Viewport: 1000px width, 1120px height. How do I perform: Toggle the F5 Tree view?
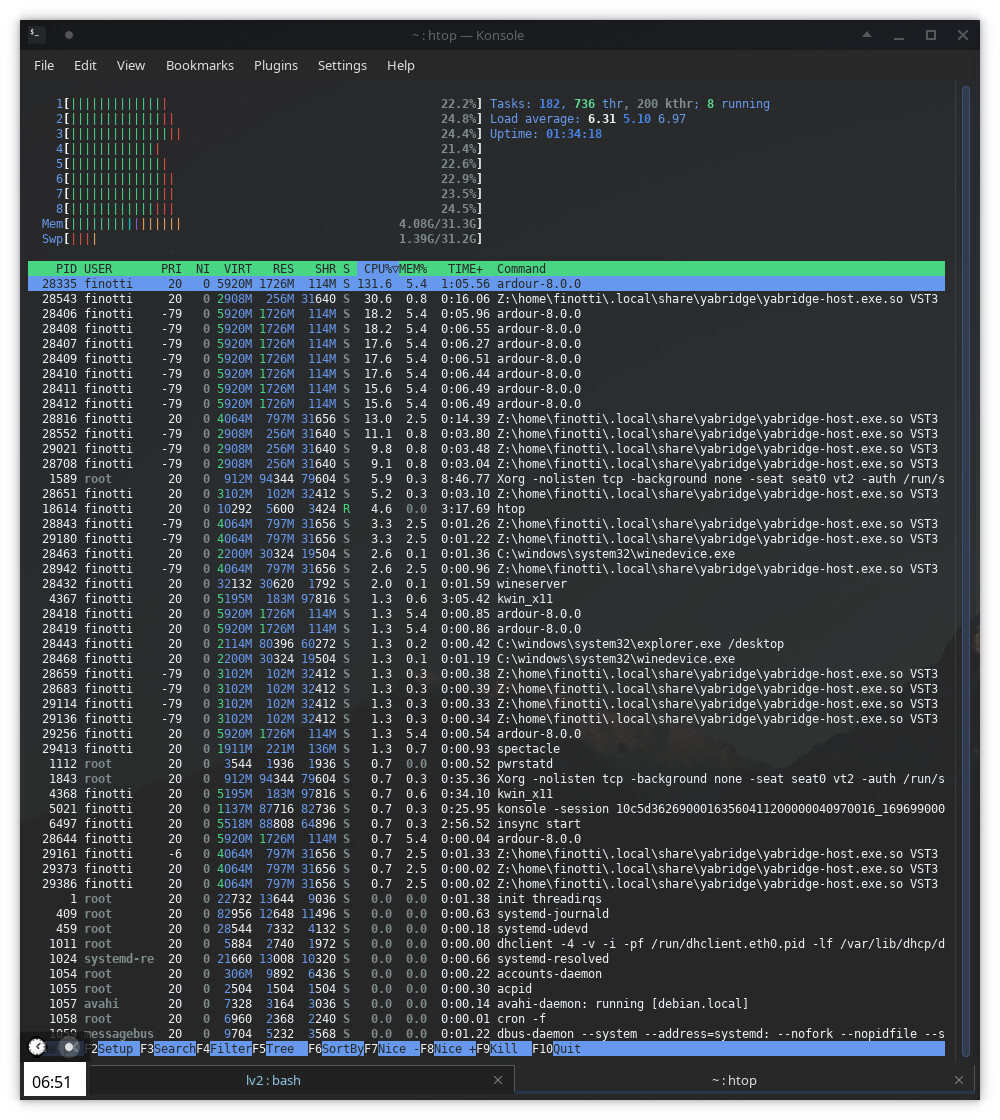click(280, 1049)
